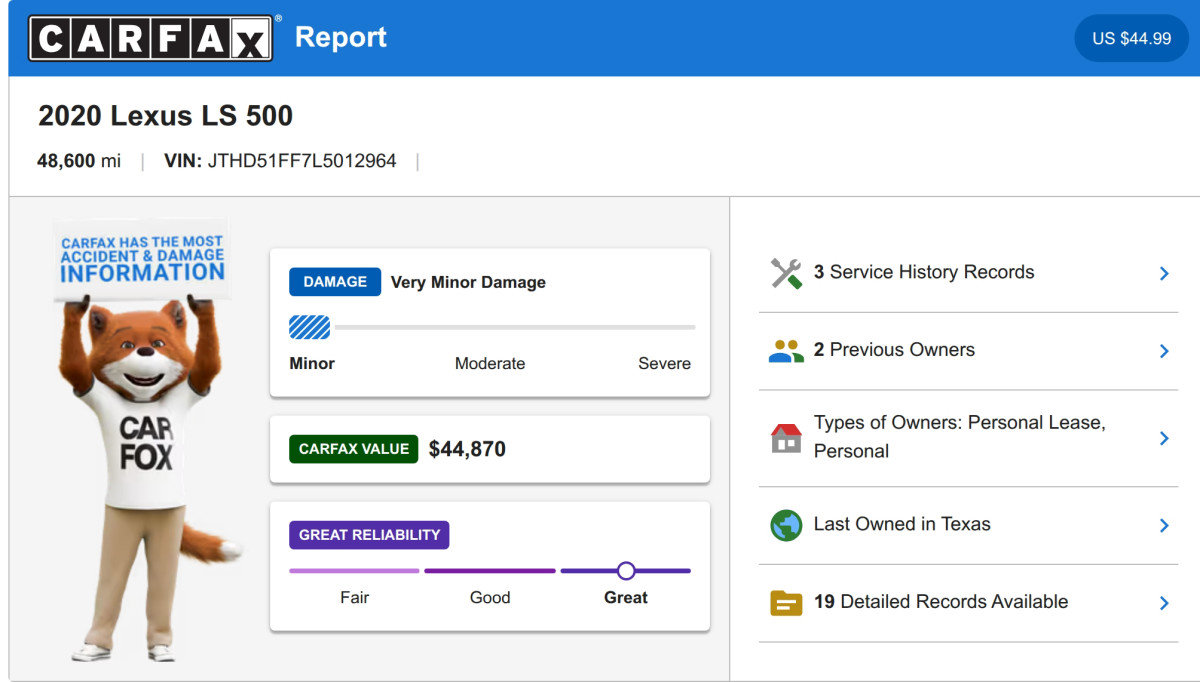The width and height of the screenshot is (1200, 682).
Task: Click the 3 Service History Records link
Action: tap(924, 272)
